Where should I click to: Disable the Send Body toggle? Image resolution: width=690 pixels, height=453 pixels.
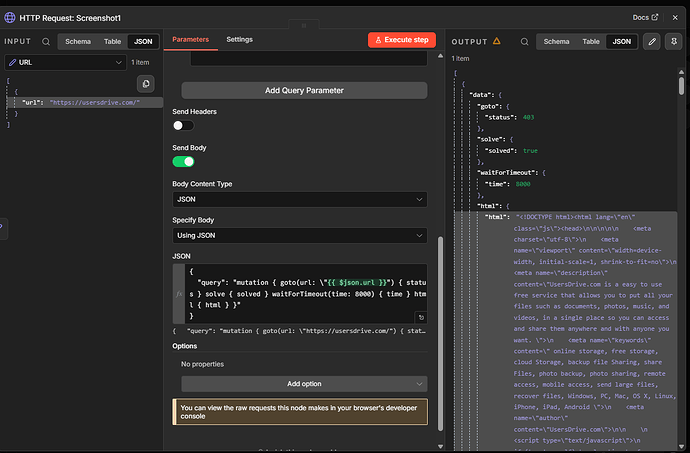183,162
